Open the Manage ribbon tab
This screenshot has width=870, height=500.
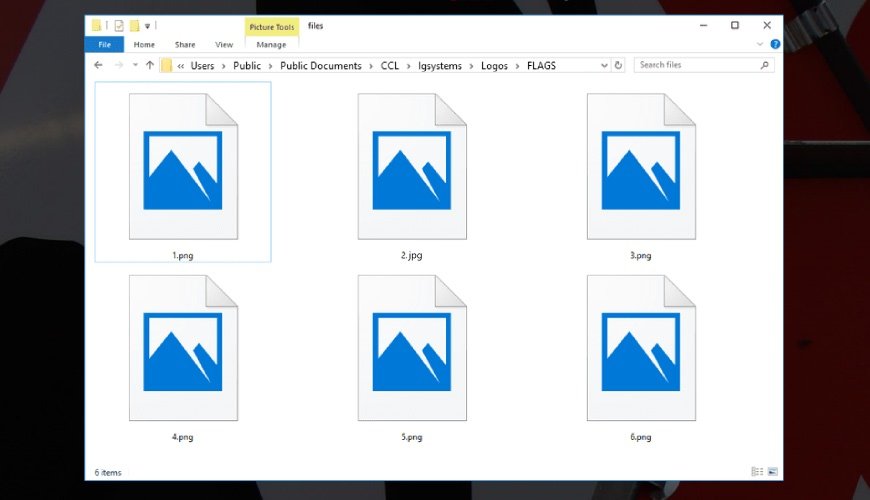pyautogui.click(x=271, y=44)
